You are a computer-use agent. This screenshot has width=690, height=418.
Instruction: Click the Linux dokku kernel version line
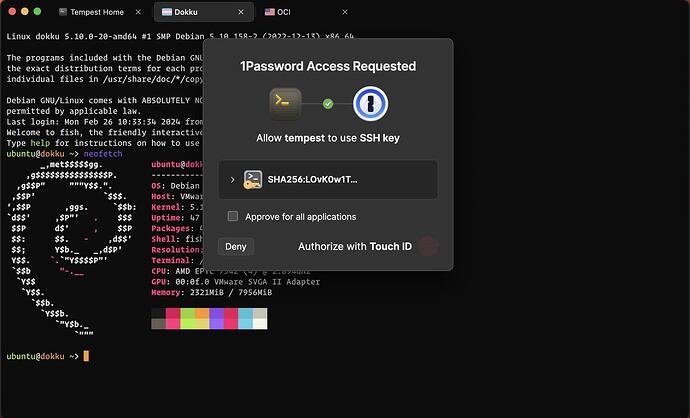point(180,37)
